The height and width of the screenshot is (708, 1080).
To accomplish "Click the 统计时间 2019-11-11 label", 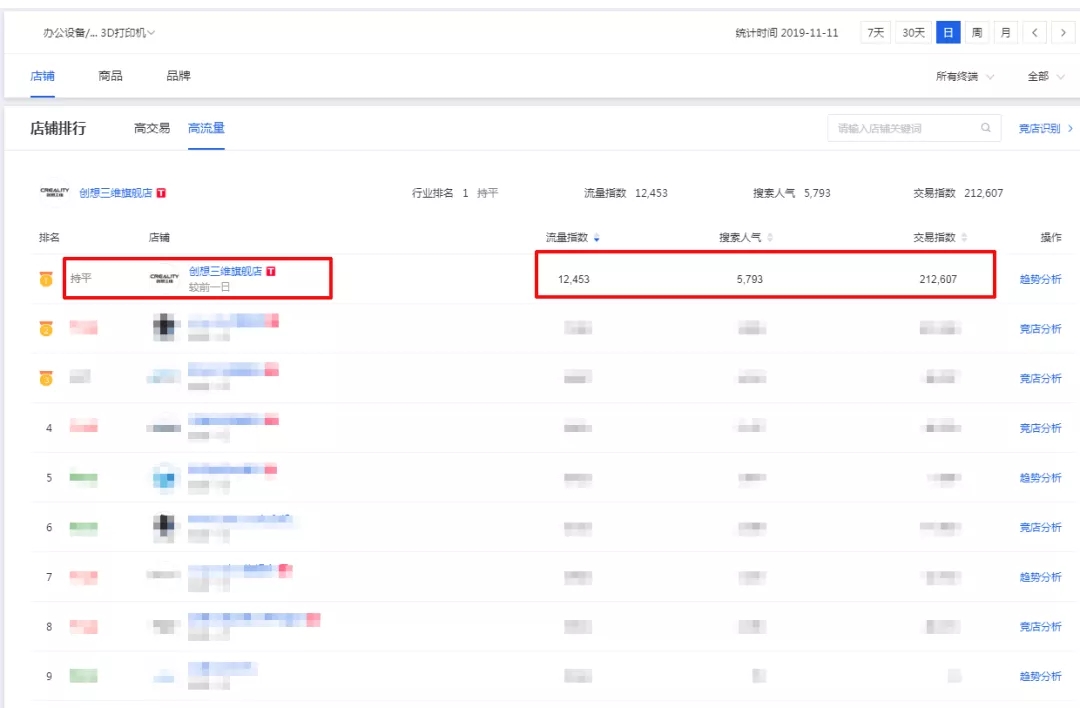I will tap(787, 32).
